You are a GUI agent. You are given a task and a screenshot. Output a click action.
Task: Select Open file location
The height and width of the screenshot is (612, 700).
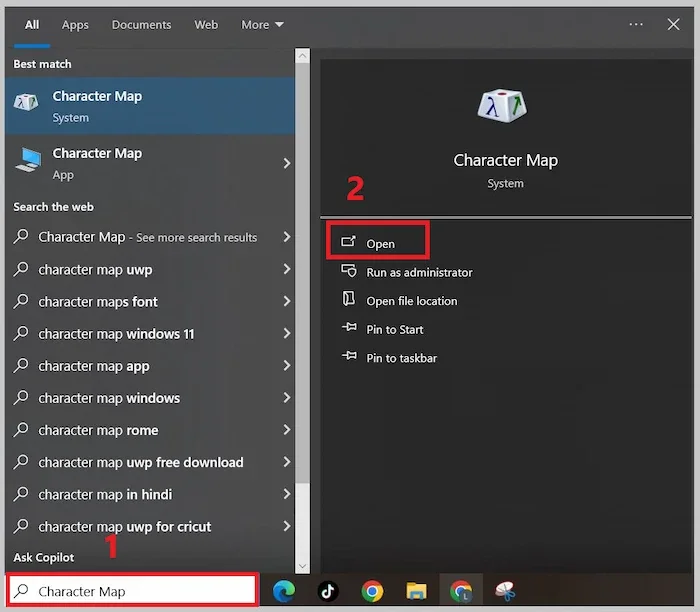pos(411,301)
